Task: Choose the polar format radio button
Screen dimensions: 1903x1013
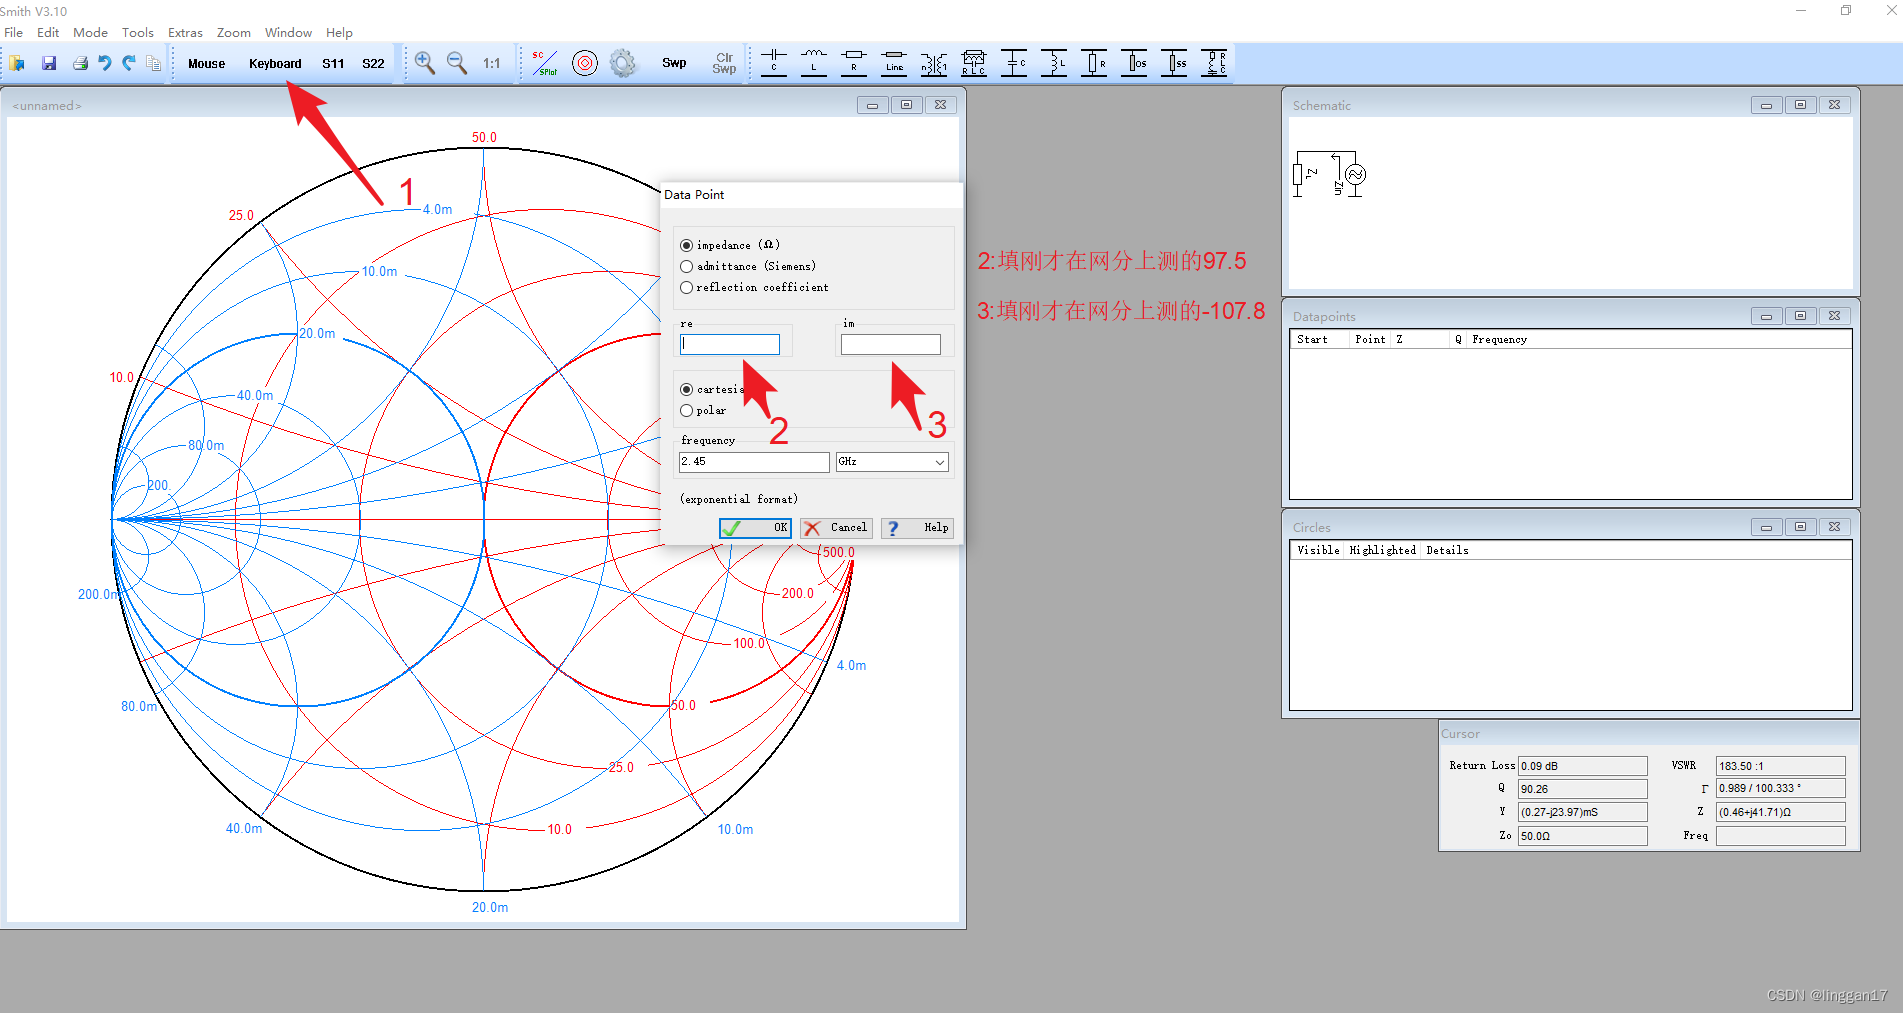Action: 686,410
